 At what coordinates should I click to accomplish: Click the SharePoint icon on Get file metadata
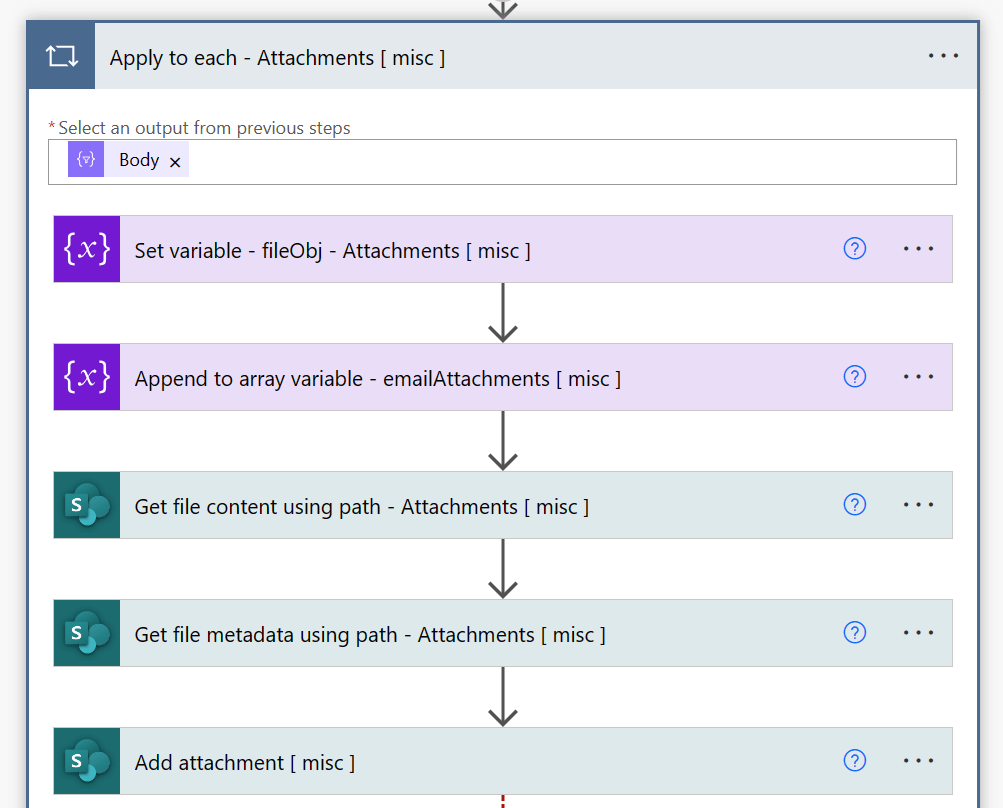point(85,633)
